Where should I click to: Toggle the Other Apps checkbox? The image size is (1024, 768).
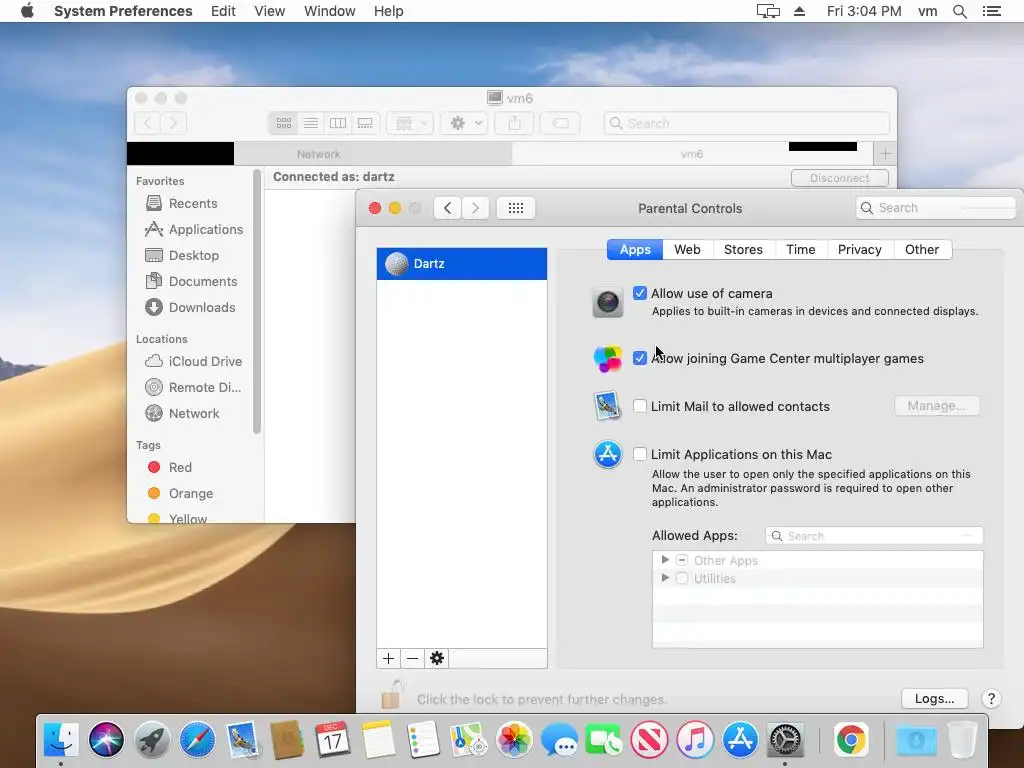(x=682, y=560)
